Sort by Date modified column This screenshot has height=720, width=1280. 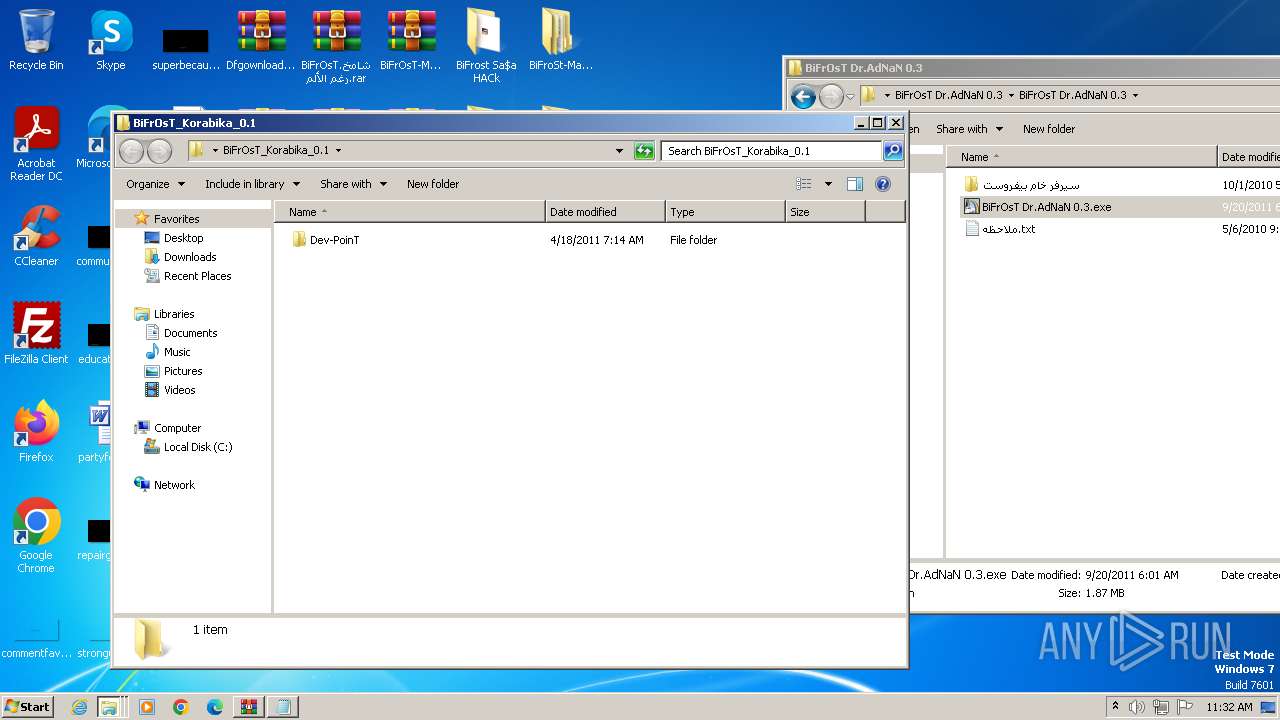605,212
